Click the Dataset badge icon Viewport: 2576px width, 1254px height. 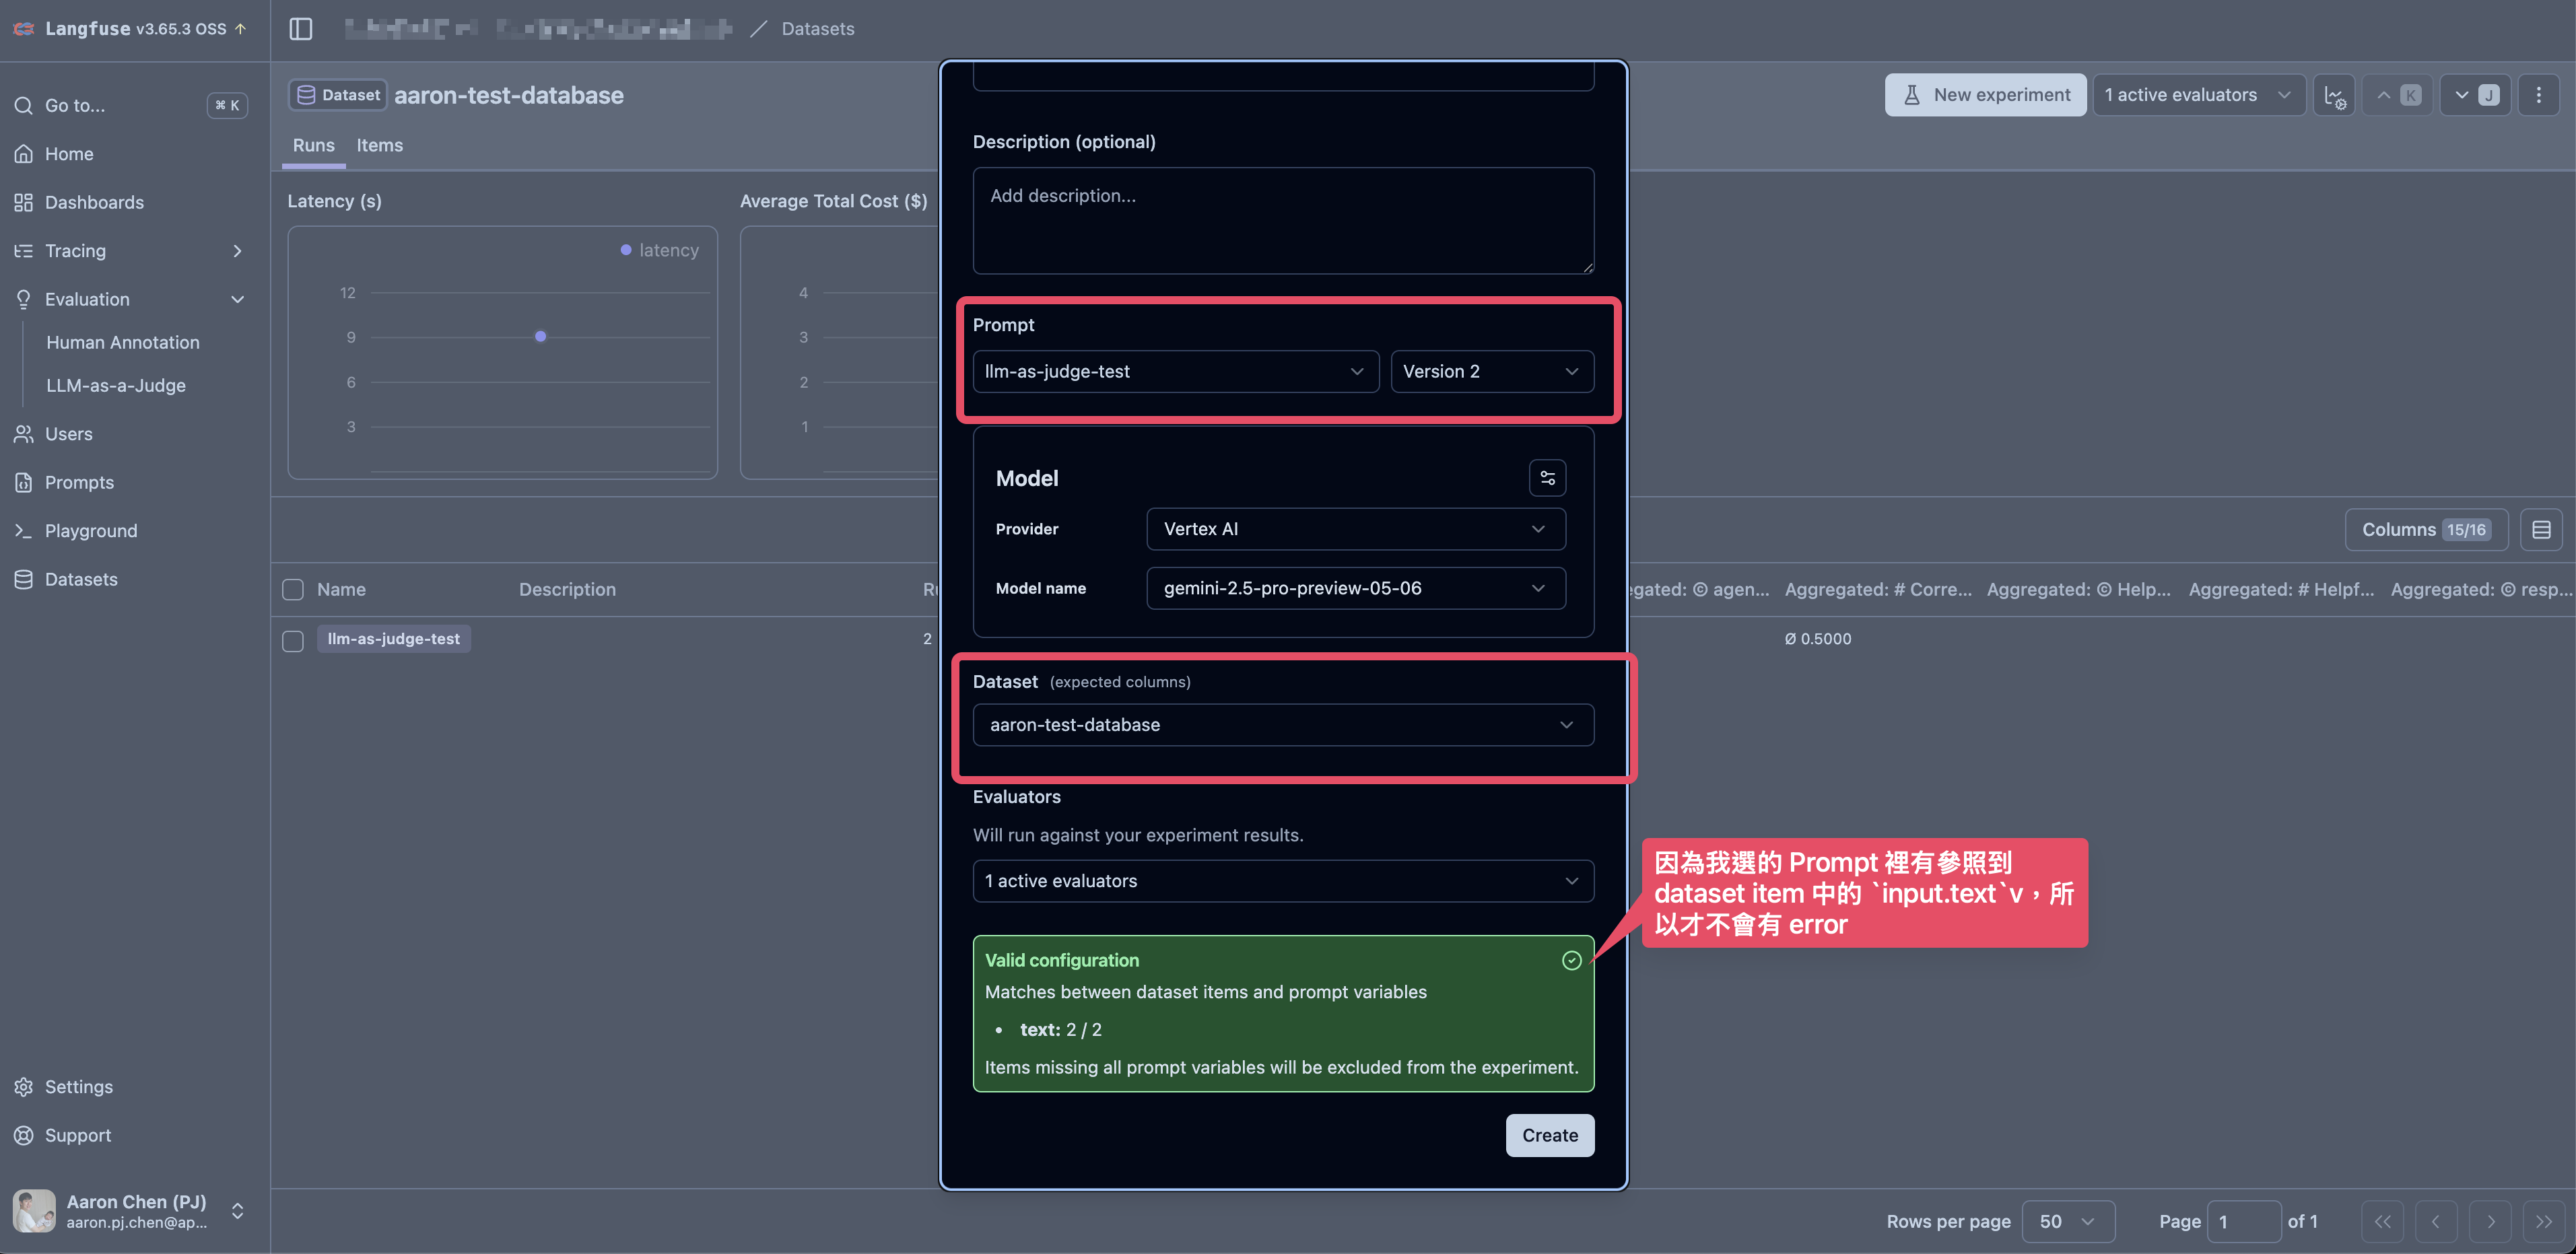[306, 95]
